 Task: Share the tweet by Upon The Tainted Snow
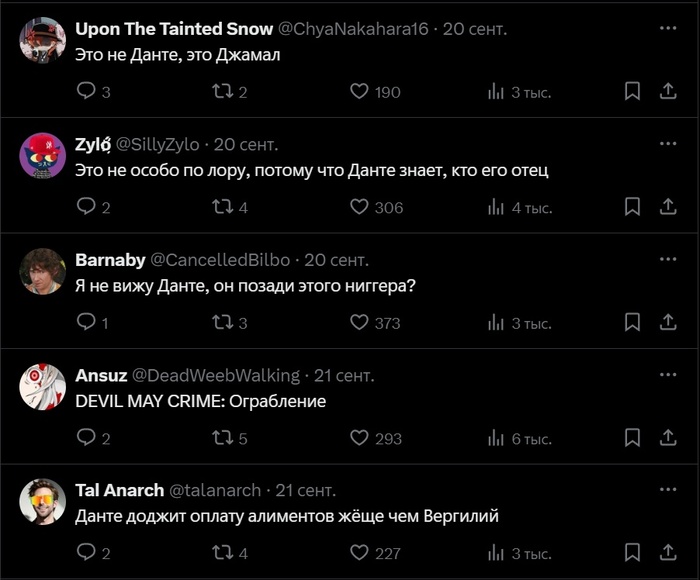pyautogui.click(x=668, y=91)
